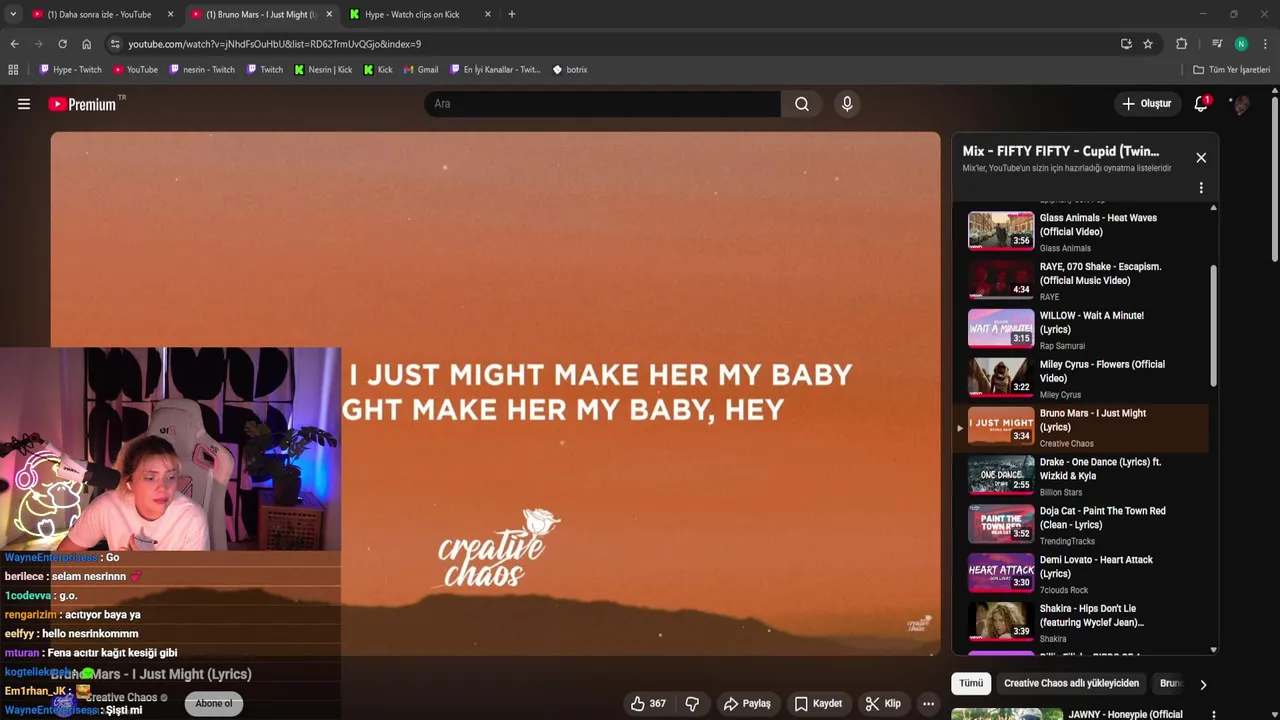Screen dimensions: 1280x720
Task: Open more actions three-dot menu under video
Action: point(929,704)
